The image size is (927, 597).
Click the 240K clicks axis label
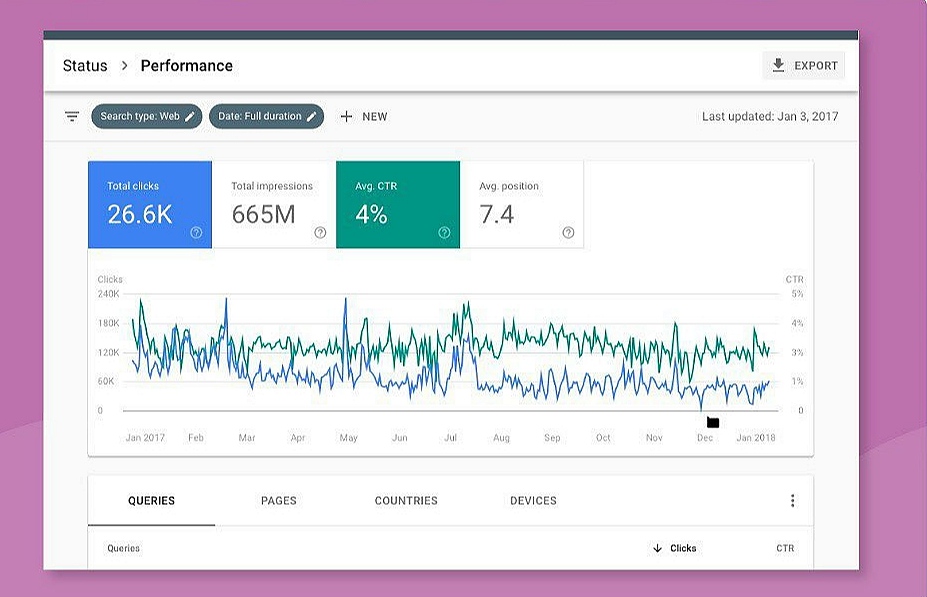(x=109, y=294)
